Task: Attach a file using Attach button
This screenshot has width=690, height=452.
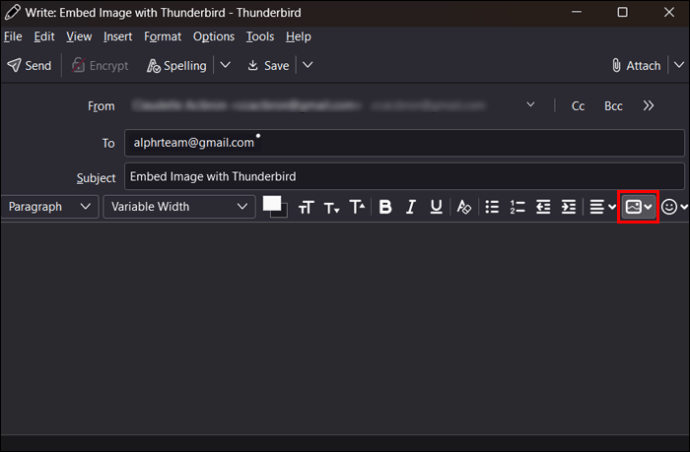Action: click(x=636, y=66)
